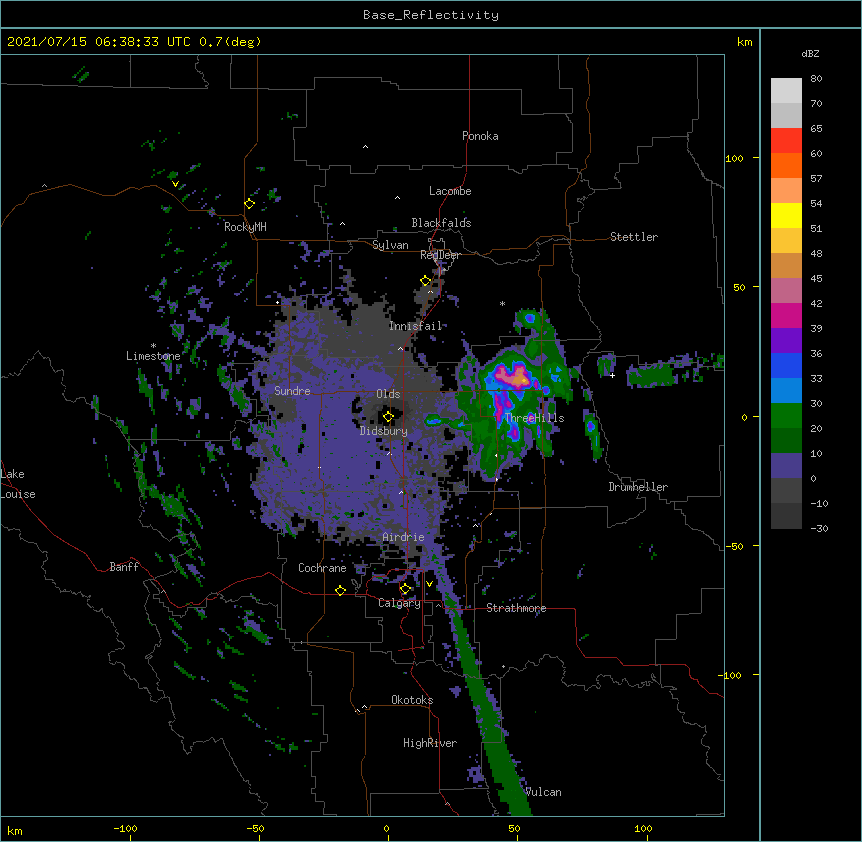Click the HighRiver city label
The width and height of the screenshot is (862, 842).
(x=430, y=743)
